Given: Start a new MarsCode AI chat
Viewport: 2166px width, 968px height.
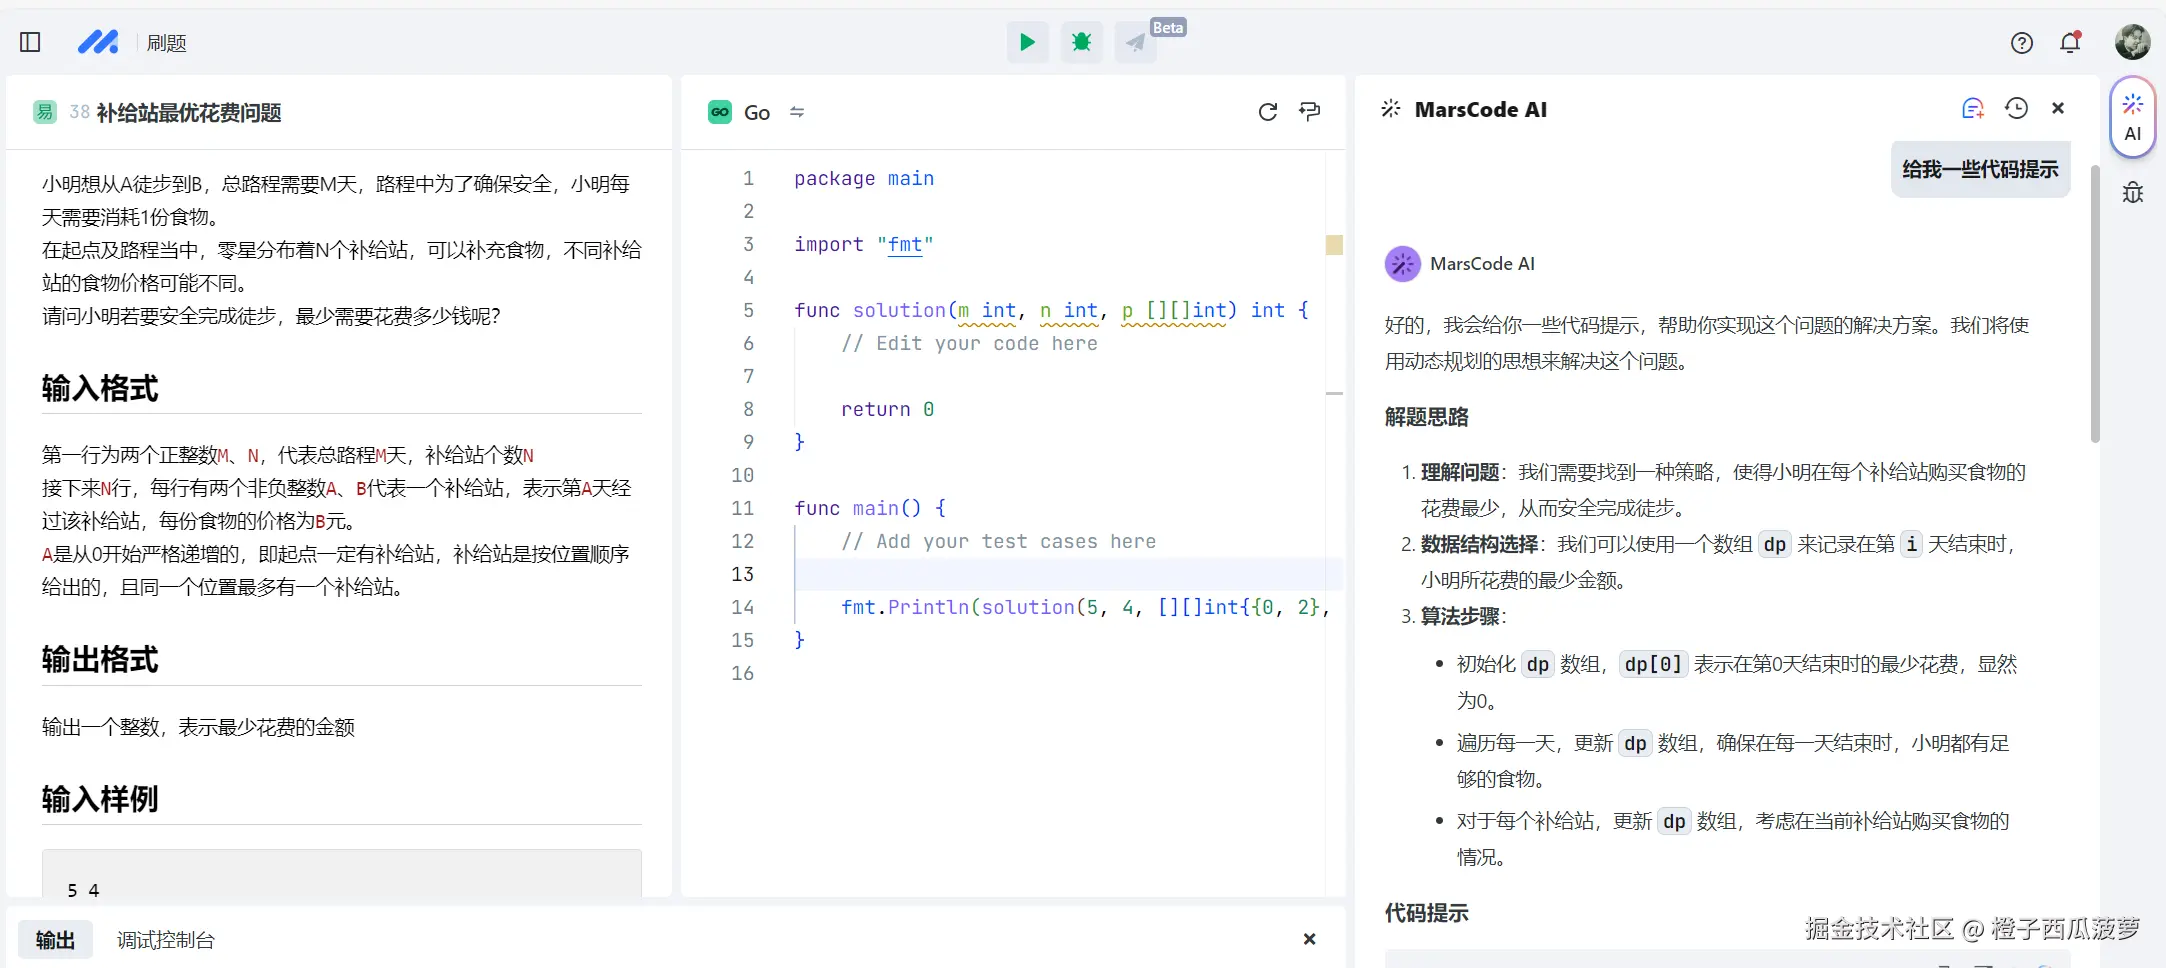Looking at the screenshot, I should point(1973,108).
